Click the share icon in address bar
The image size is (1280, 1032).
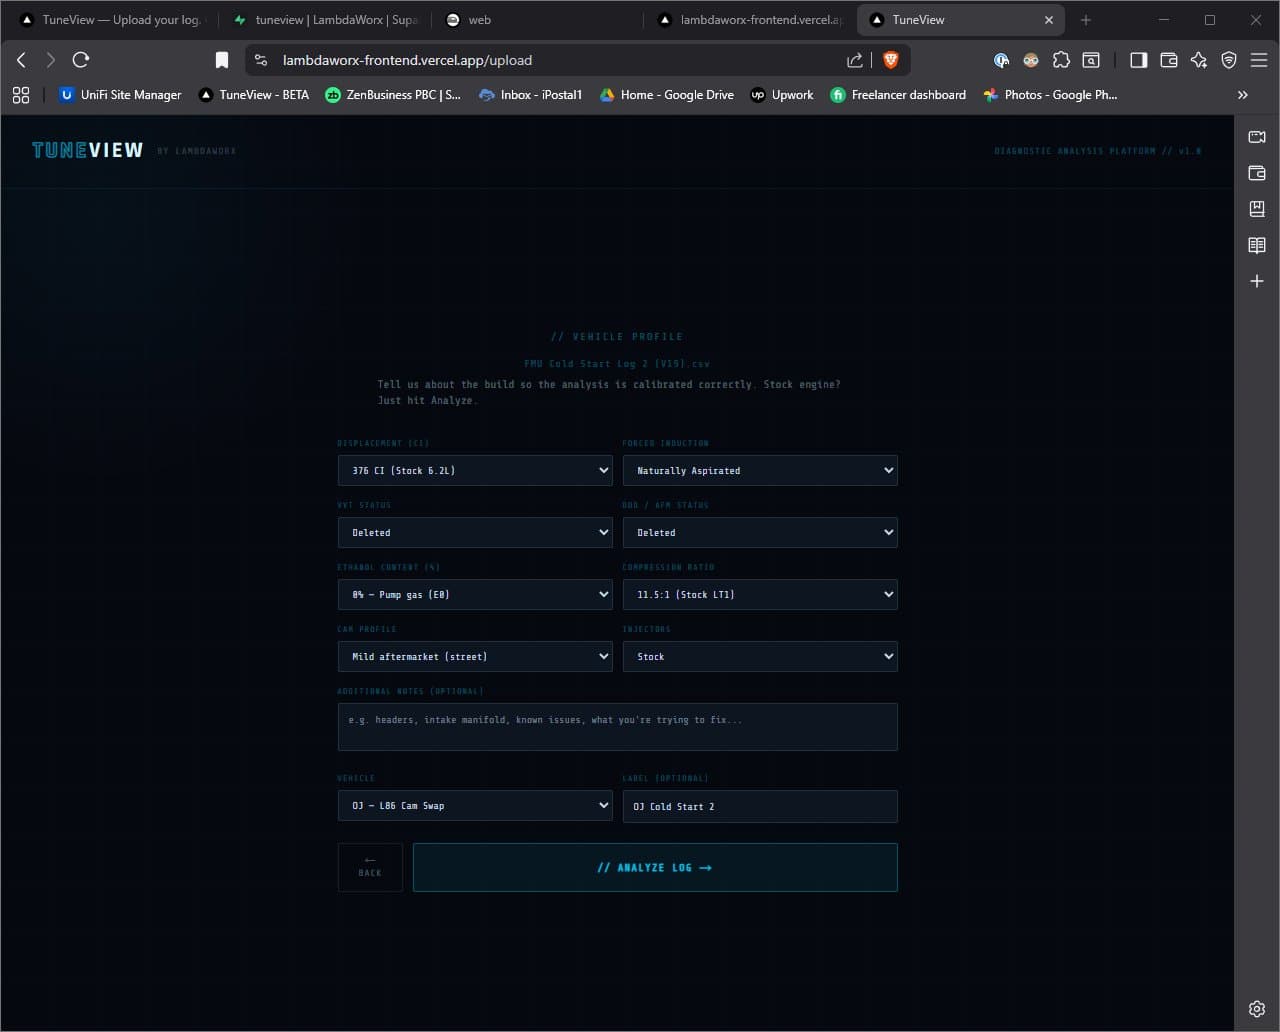[x=855, y=60]
